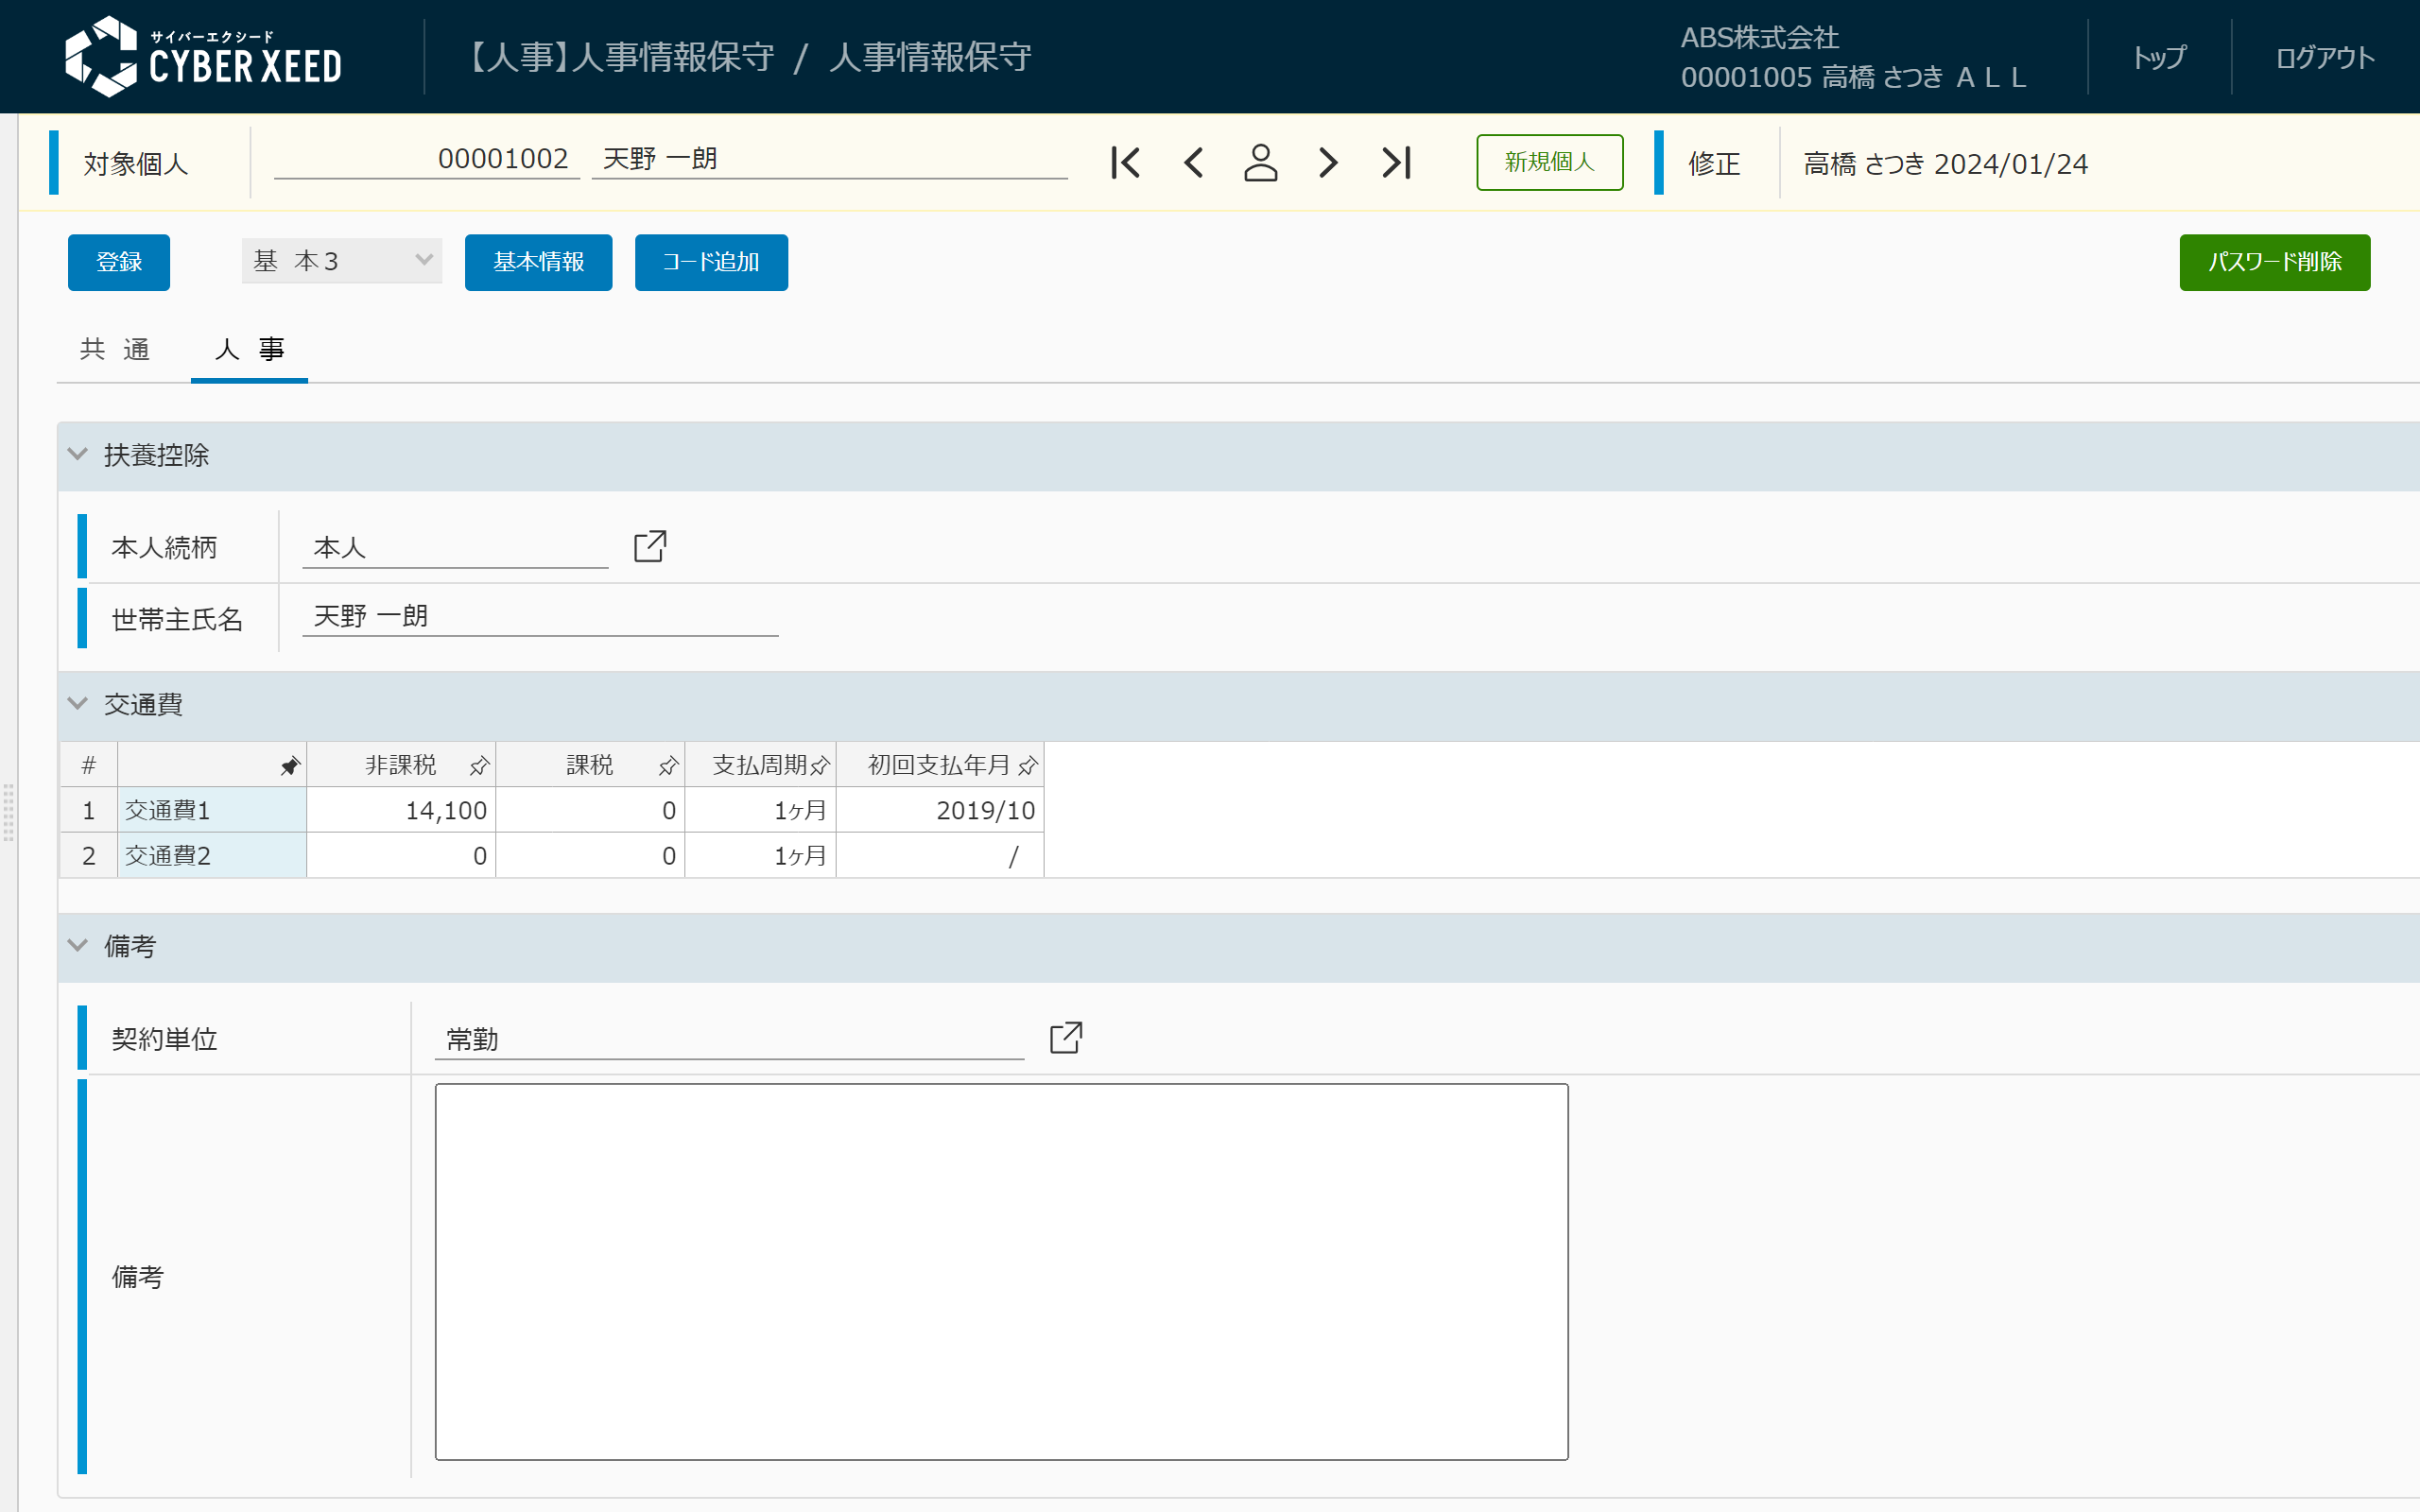This screenshot has width=2420, height=1512.
Task: Pin the 非課税 column
Action: tap(479, 766)
